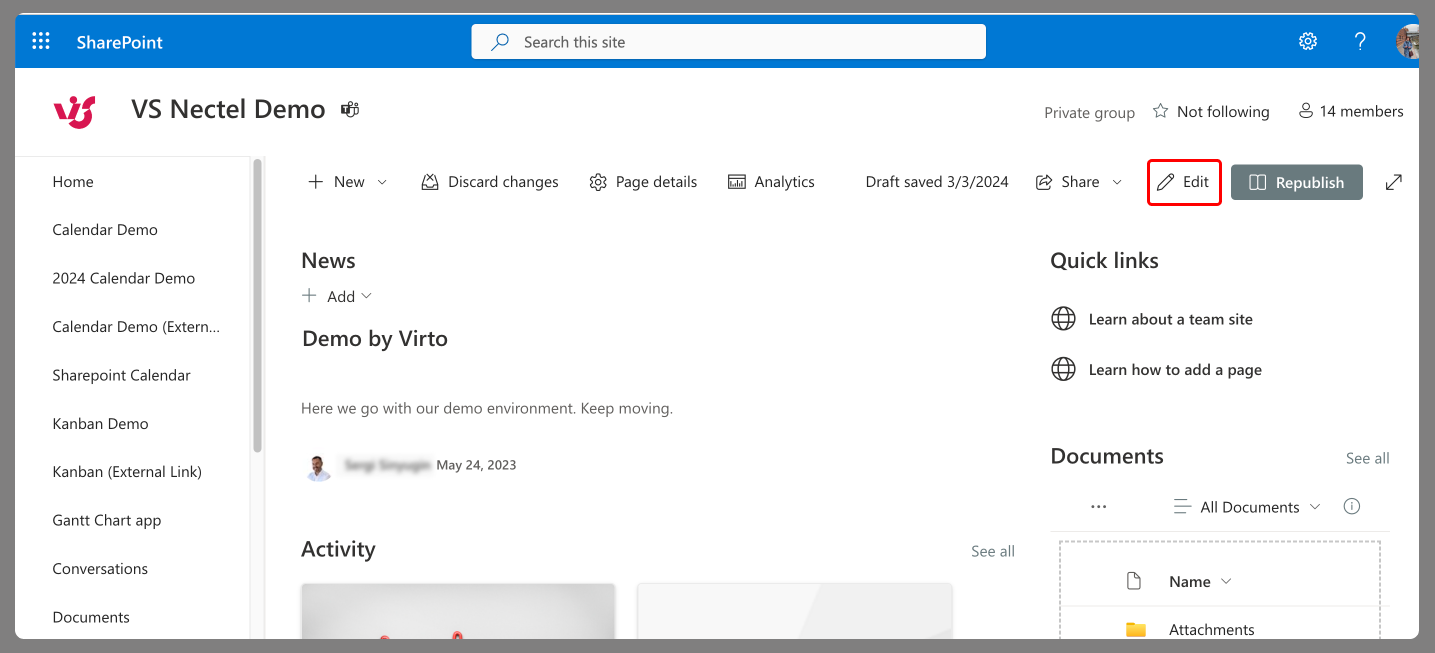This screenshot has width=1435, height=653.
Task: Click the Attachments folder icon
Action: [x=1135, y=629]
